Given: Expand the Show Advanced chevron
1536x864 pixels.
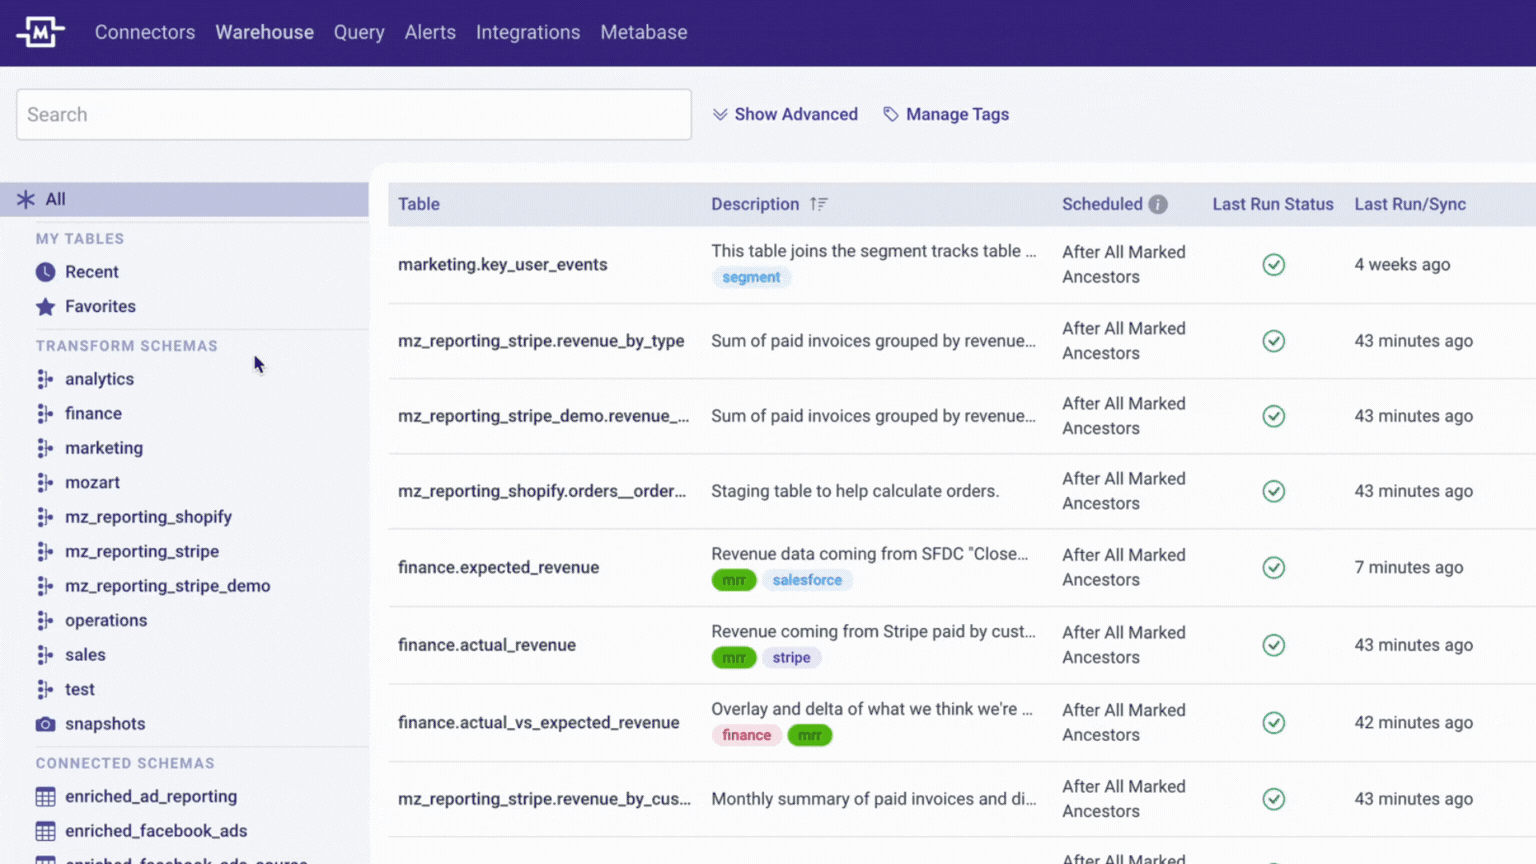Looking at the screenshot, I should (x=720, y=115).
